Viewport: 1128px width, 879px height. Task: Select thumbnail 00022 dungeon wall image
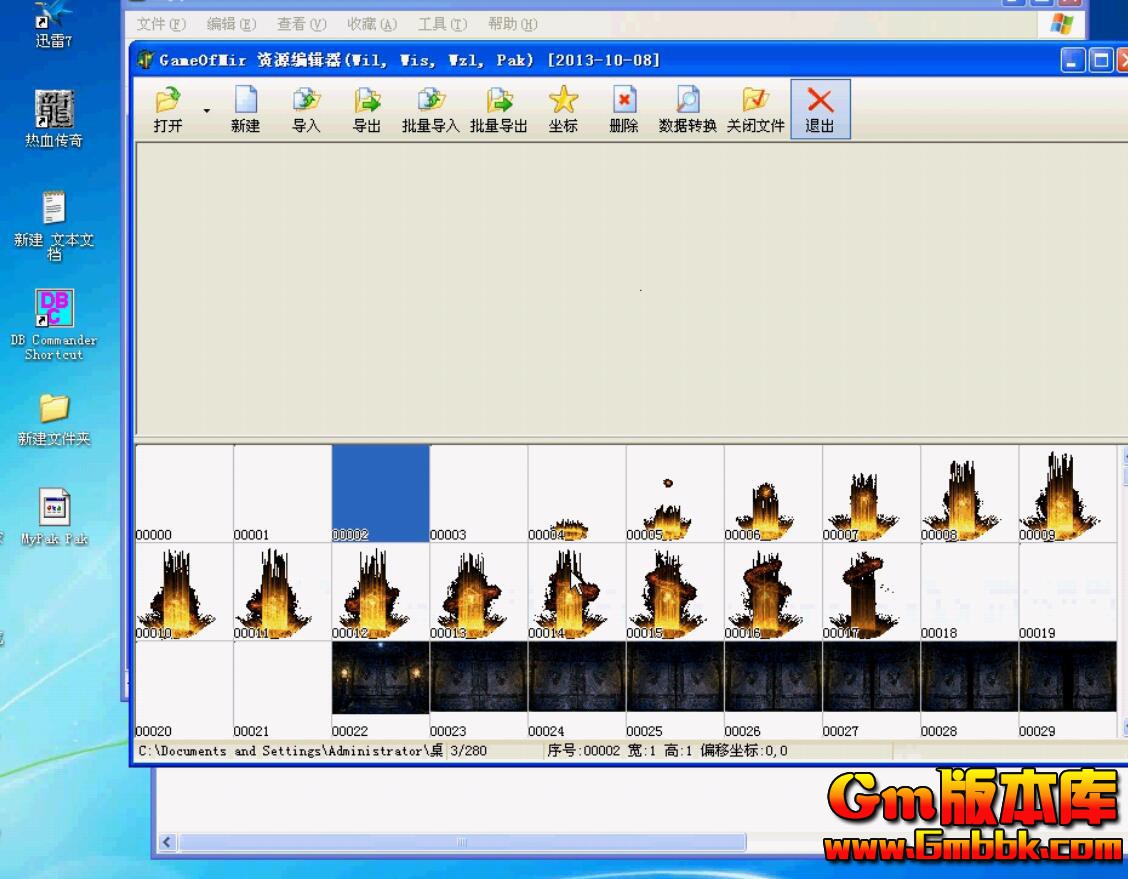point(380,682)
